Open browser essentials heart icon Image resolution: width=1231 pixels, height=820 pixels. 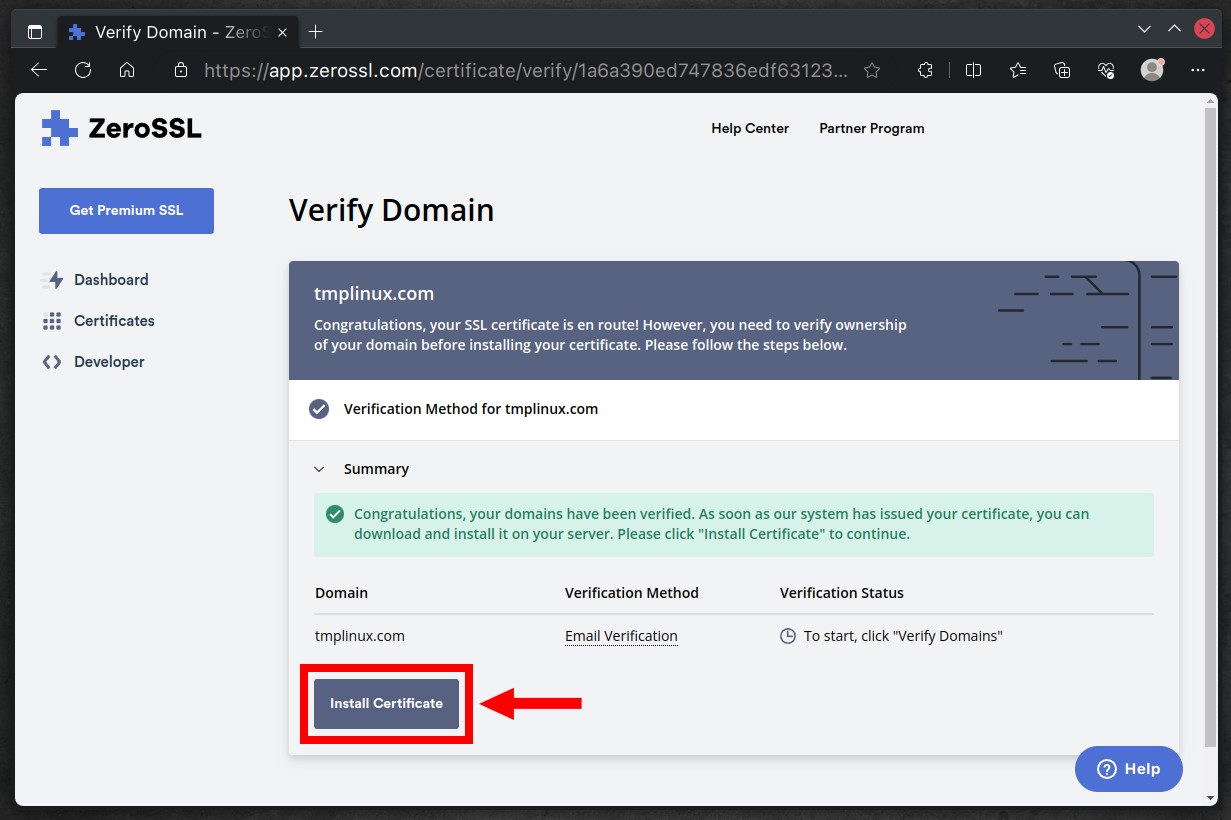[1106, 70]
